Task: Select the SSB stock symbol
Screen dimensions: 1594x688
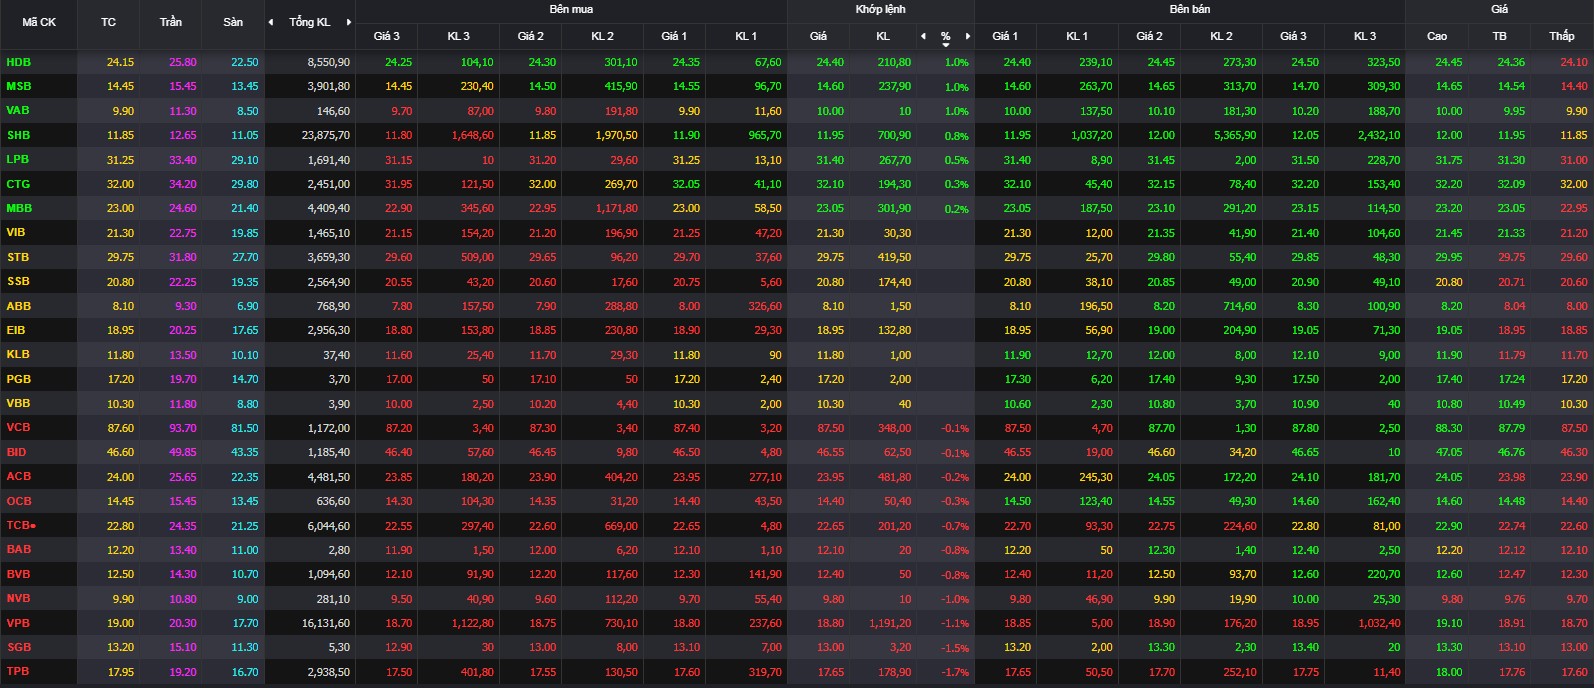Action: pos(17,281)
